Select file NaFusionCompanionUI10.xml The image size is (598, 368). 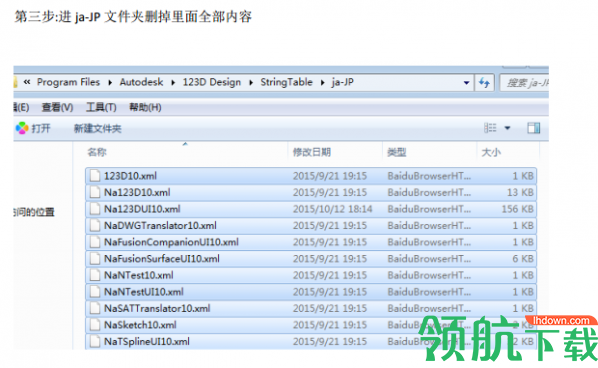coord(311,242)
